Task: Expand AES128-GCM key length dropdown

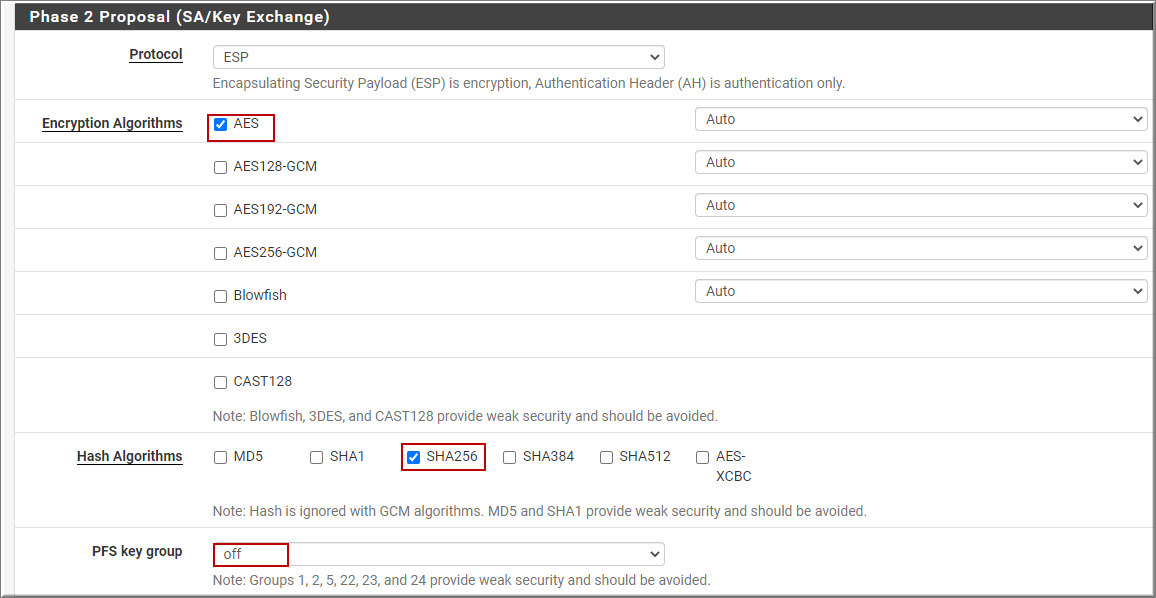Action: [921, 162]
